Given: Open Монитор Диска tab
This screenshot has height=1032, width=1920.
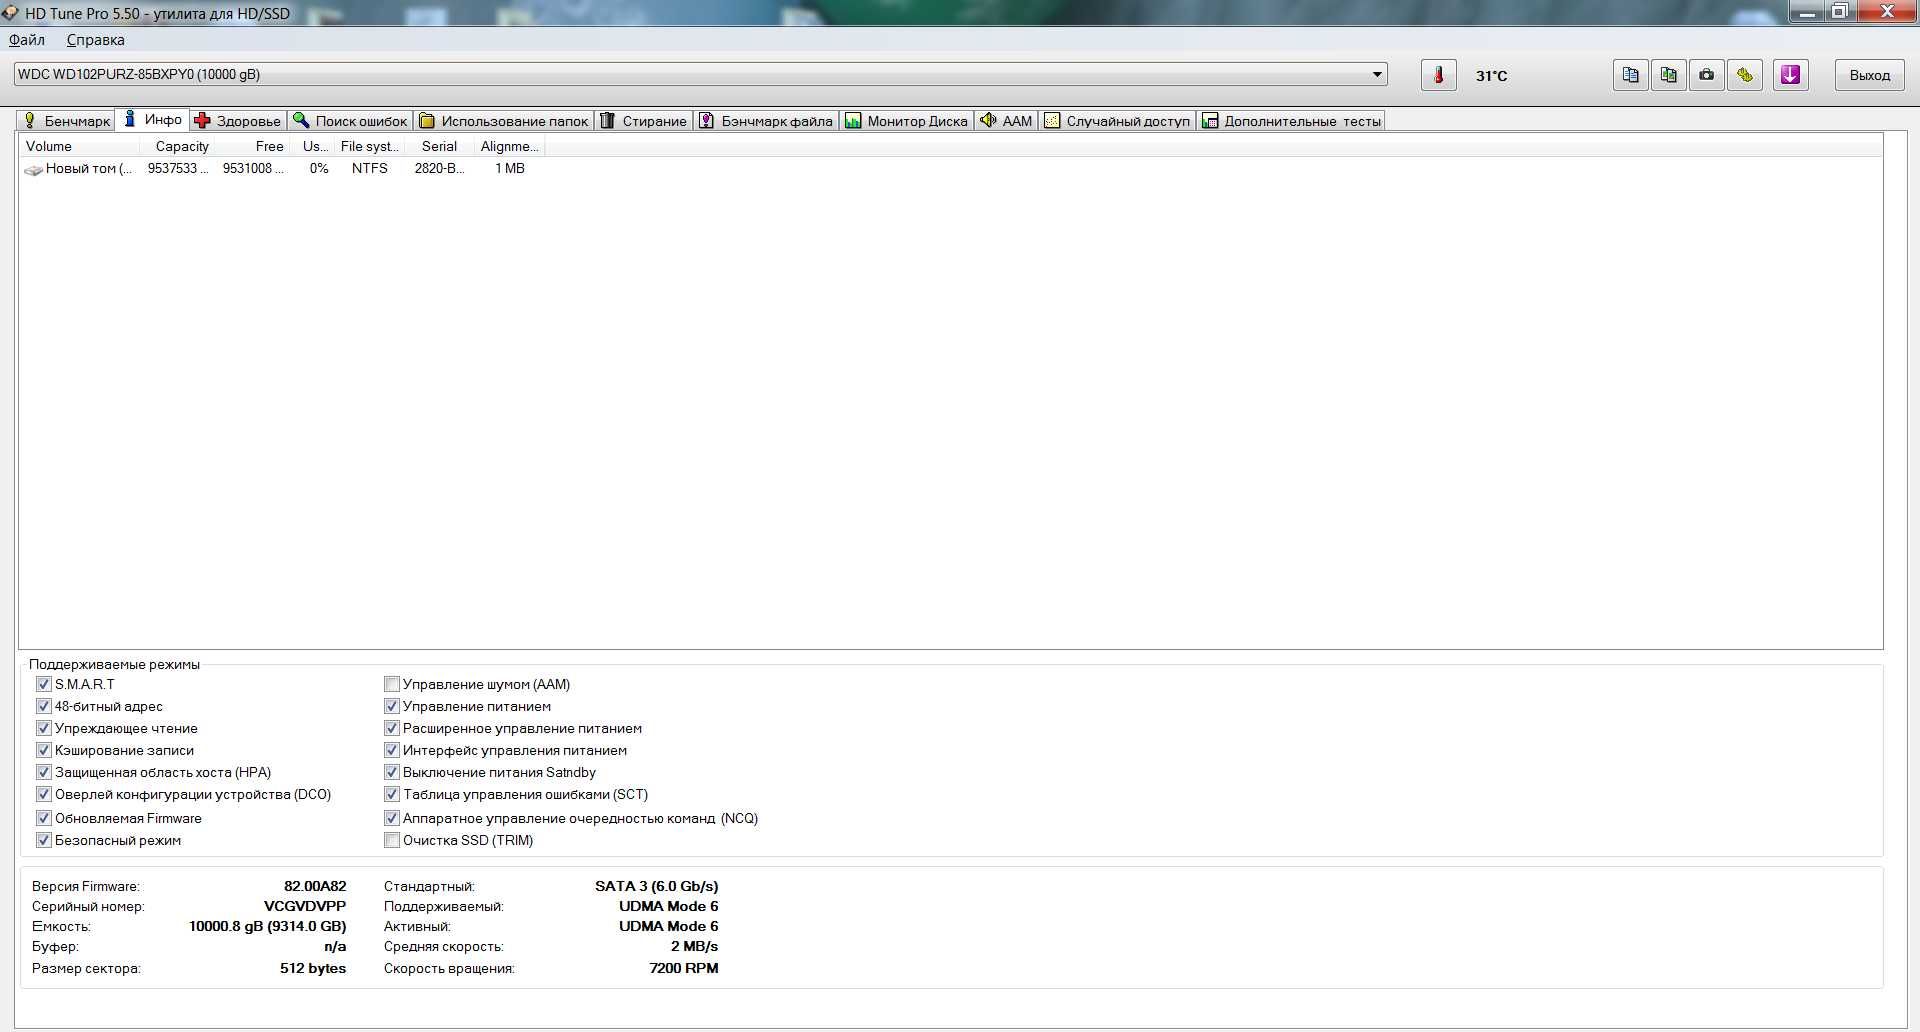Looking at the screenshot, I should 906,121.
